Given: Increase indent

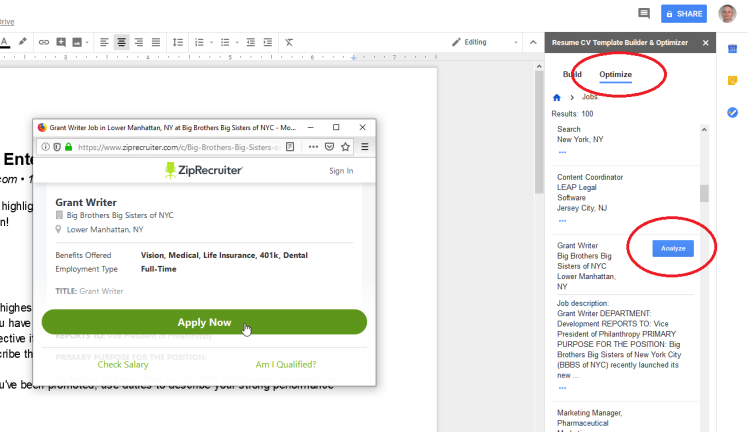Looking at the screenshot, I should [268, 42].
